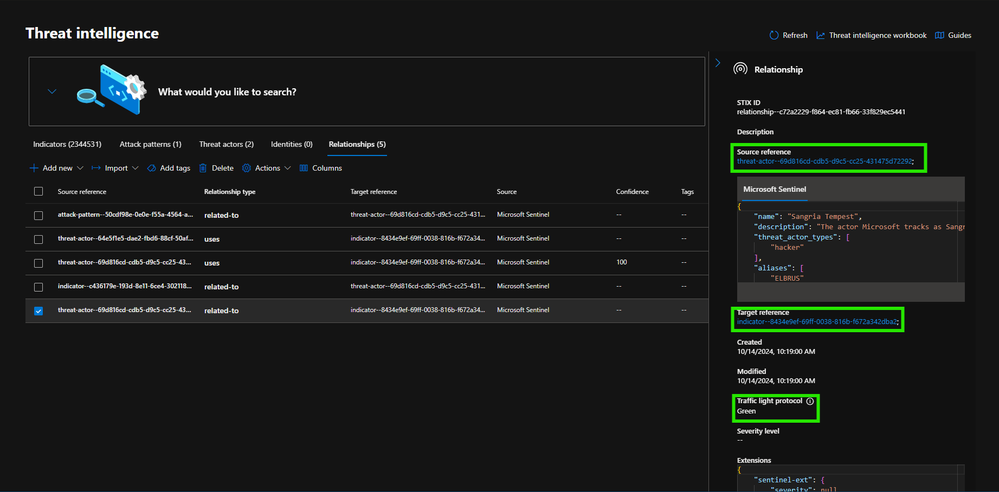The image size is (999, 492).
Task: Click the Add new plus icon
Action: click(x=34, y=168)
